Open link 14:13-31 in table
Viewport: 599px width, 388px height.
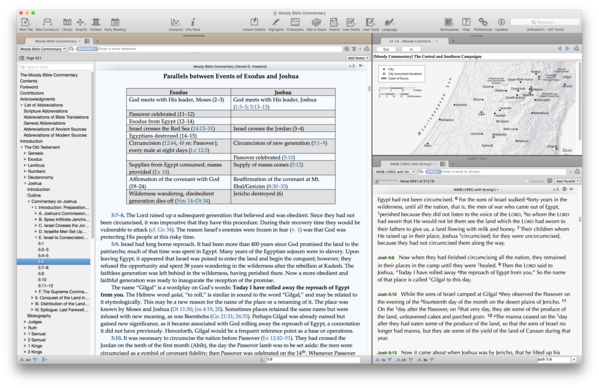(202, 129)
